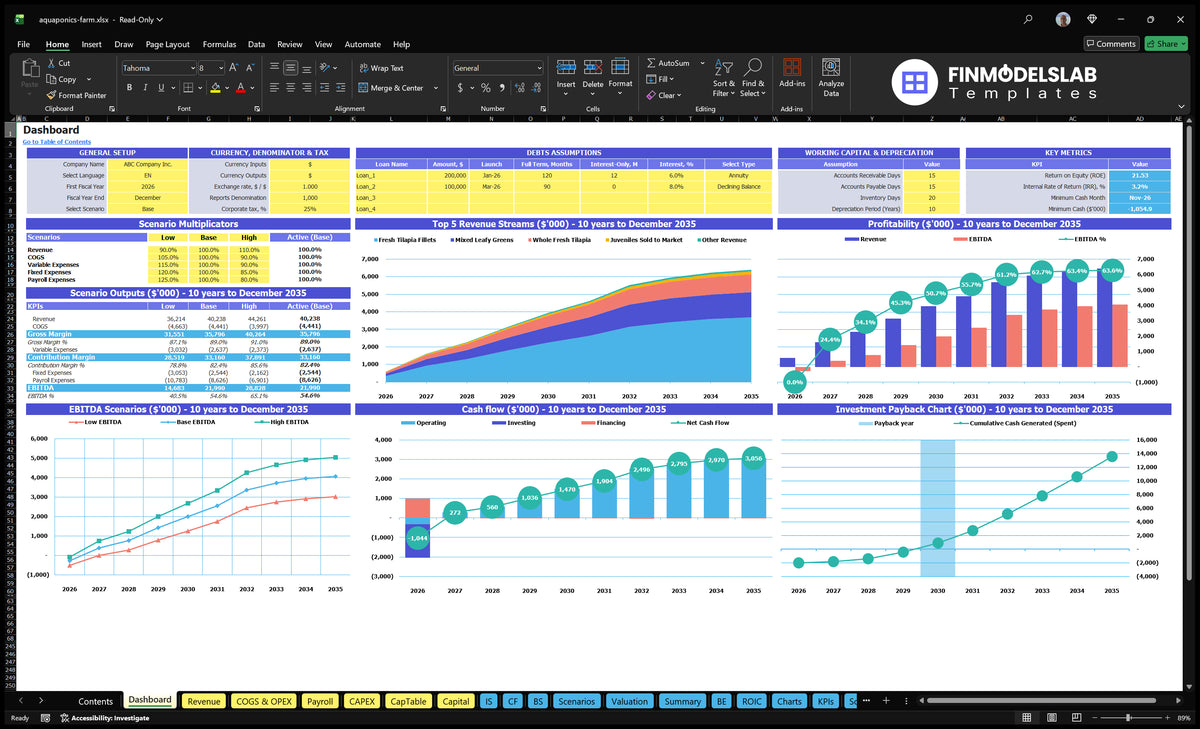Apply bold formatting

129,88
